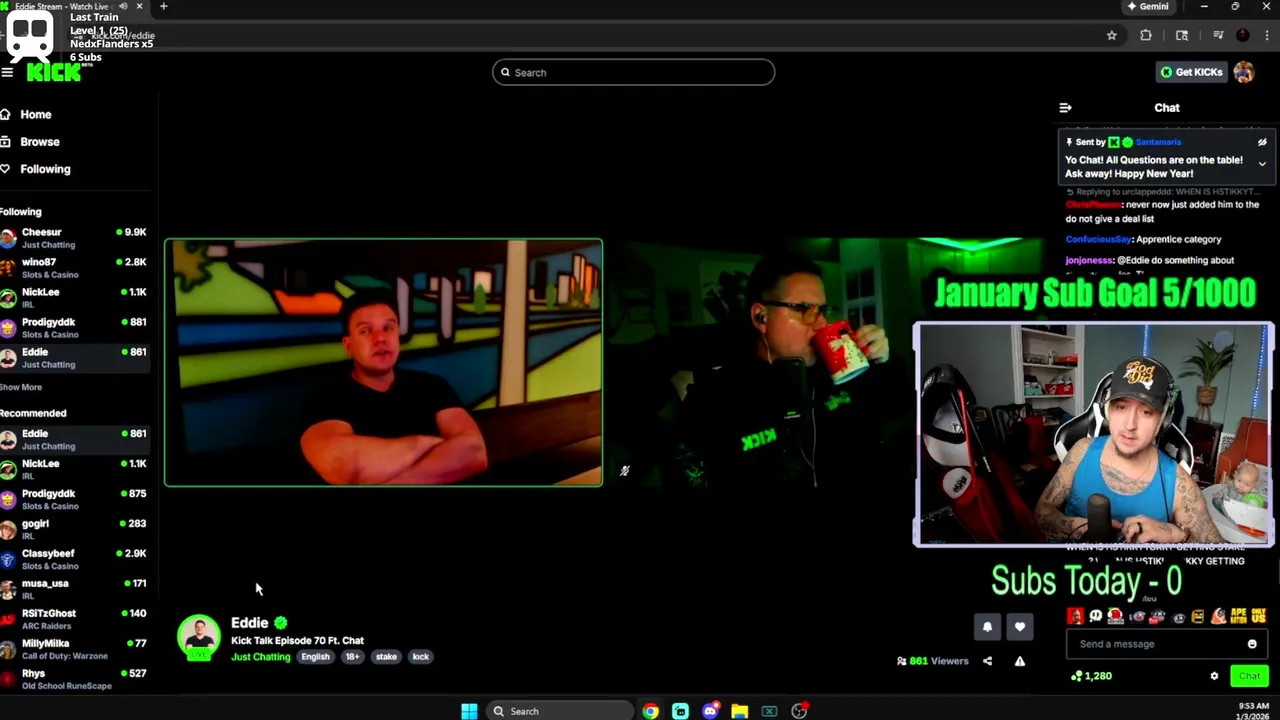Open musa_usa recommended channel

75,589
